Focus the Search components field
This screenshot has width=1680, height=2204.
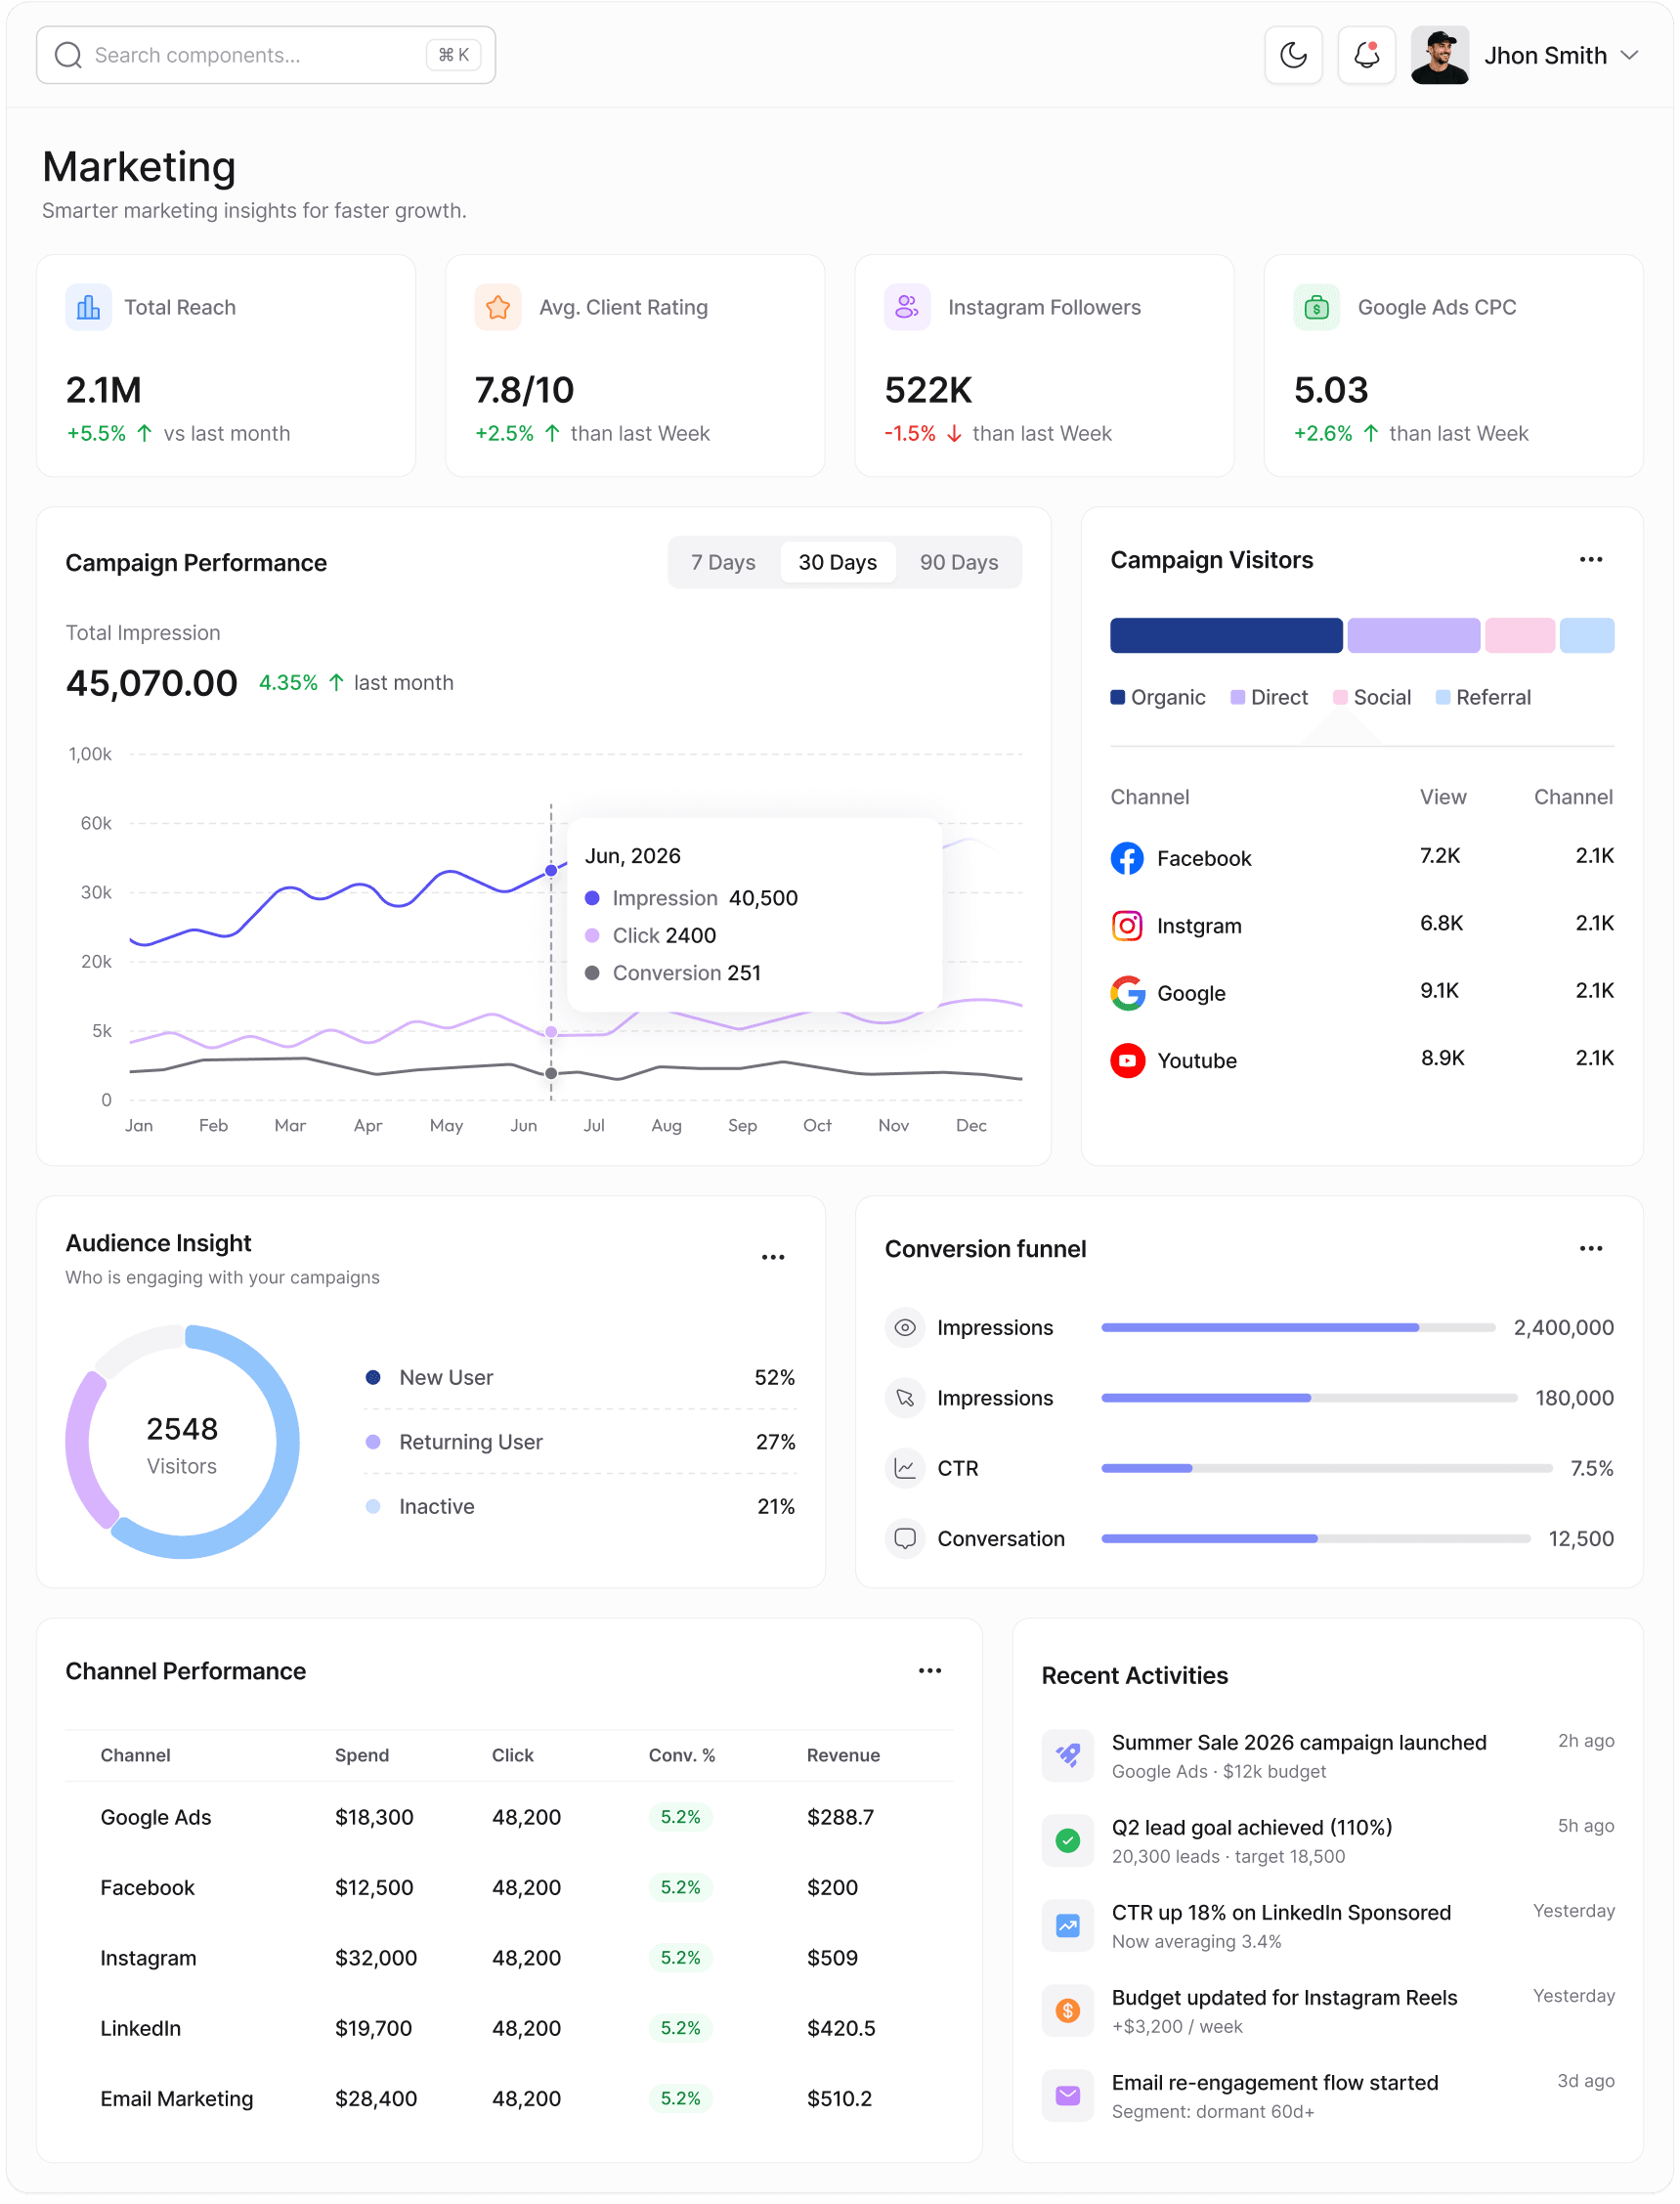click(266, 55)
